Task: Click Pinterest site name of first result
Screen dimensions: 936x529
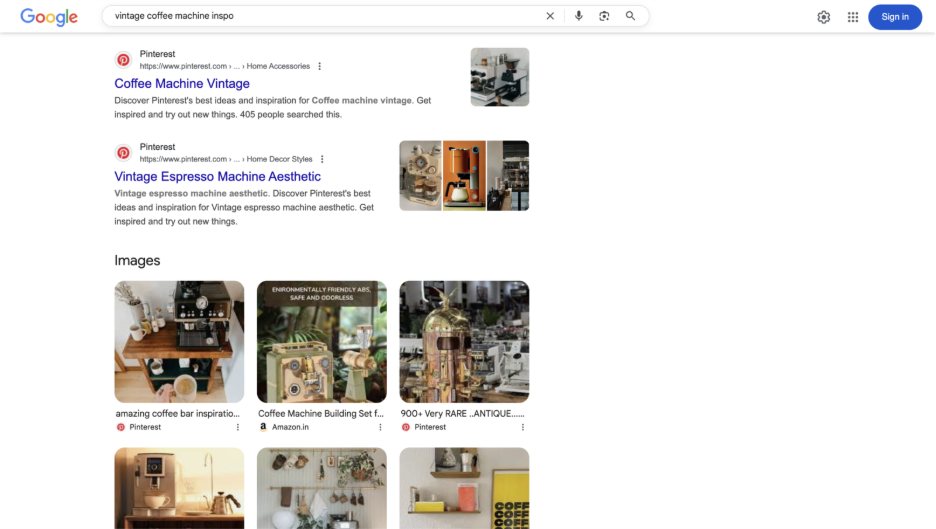Action: (158, 54)
